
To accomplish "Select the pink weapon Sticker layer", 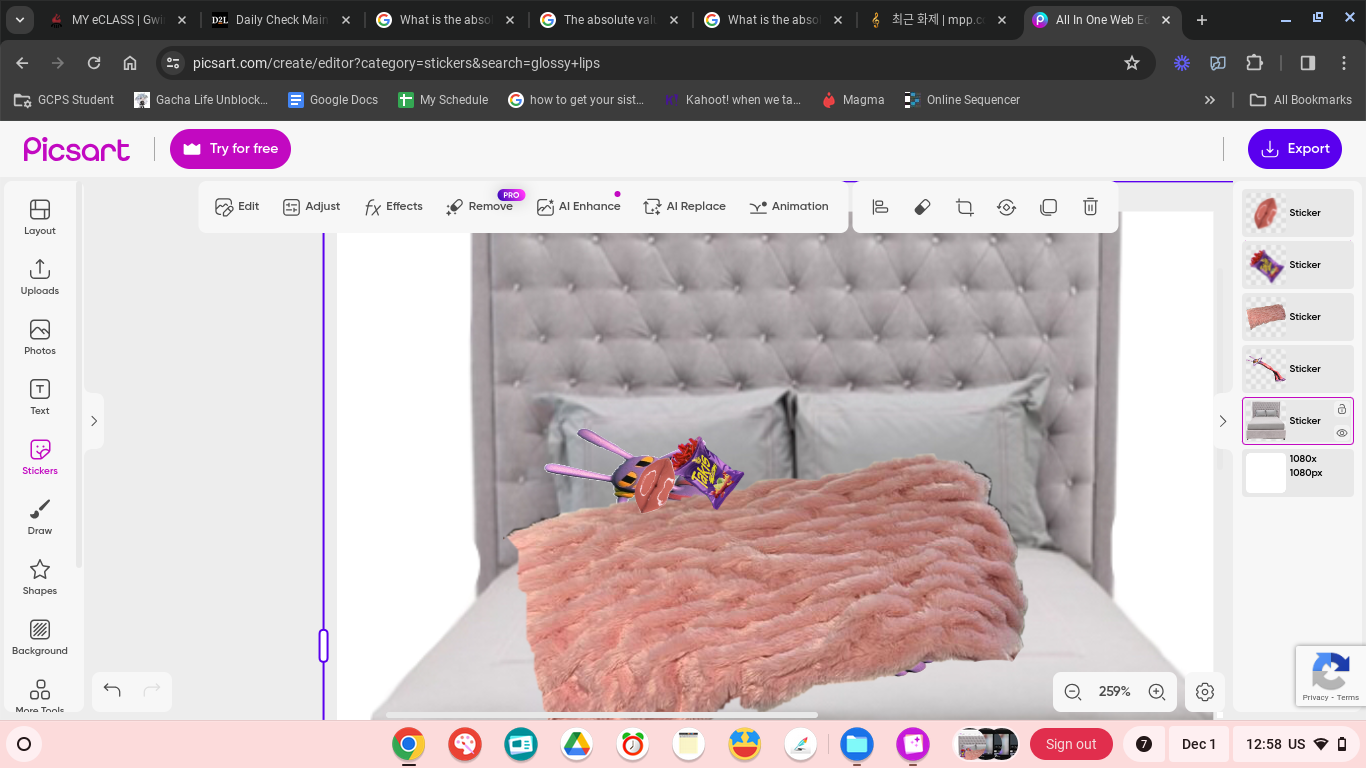I will coord(1298,369).
